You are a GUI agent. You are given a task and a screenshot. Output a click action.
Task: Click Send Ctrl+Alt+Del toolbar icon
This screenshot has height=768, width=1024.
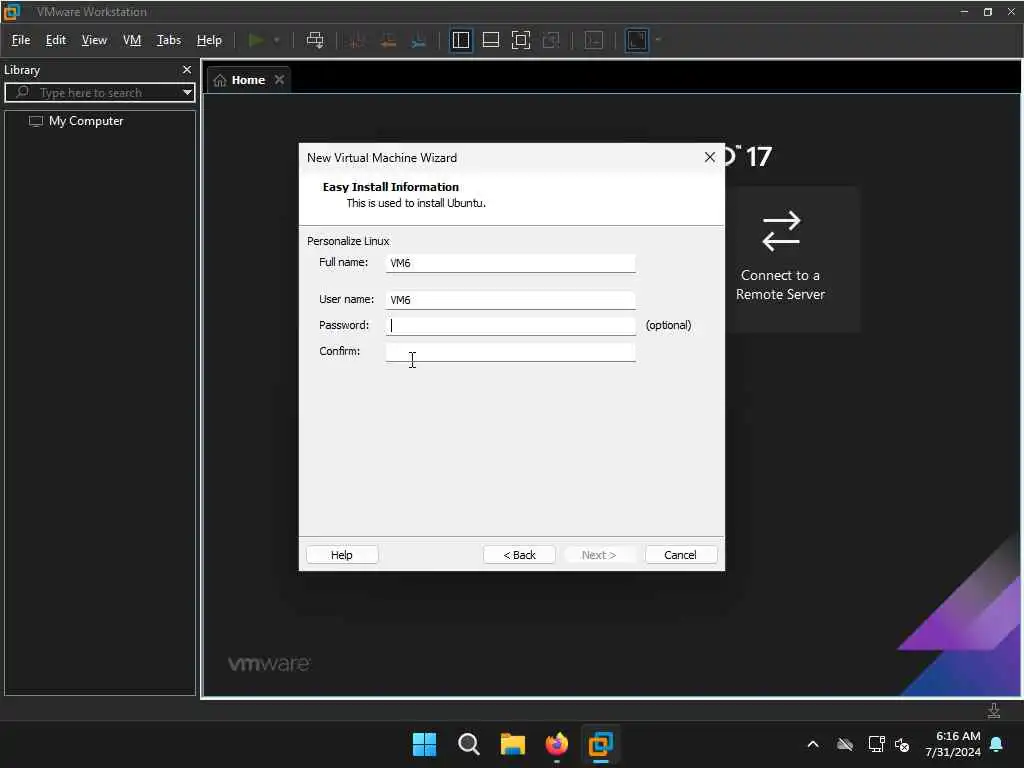point(315,40)
